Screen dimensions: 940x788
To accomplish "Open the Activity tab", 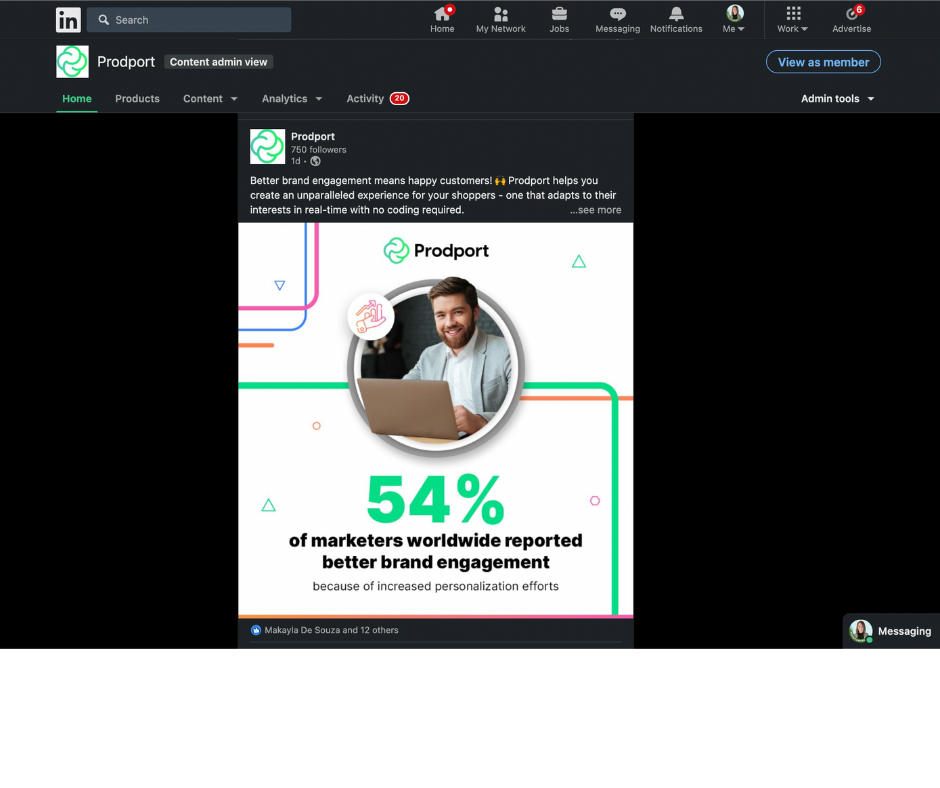I will coord(378,98).
